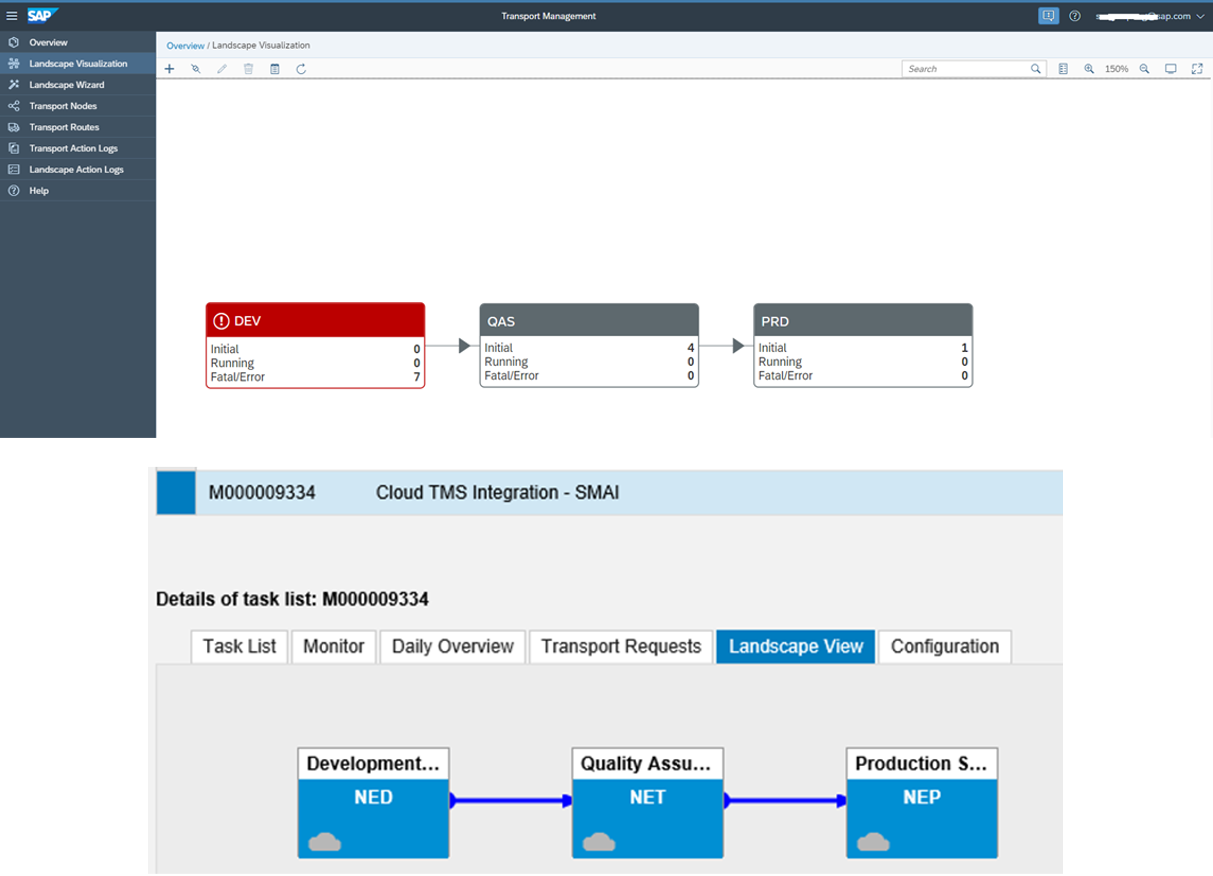Click the Search input field

click(965, 69)
